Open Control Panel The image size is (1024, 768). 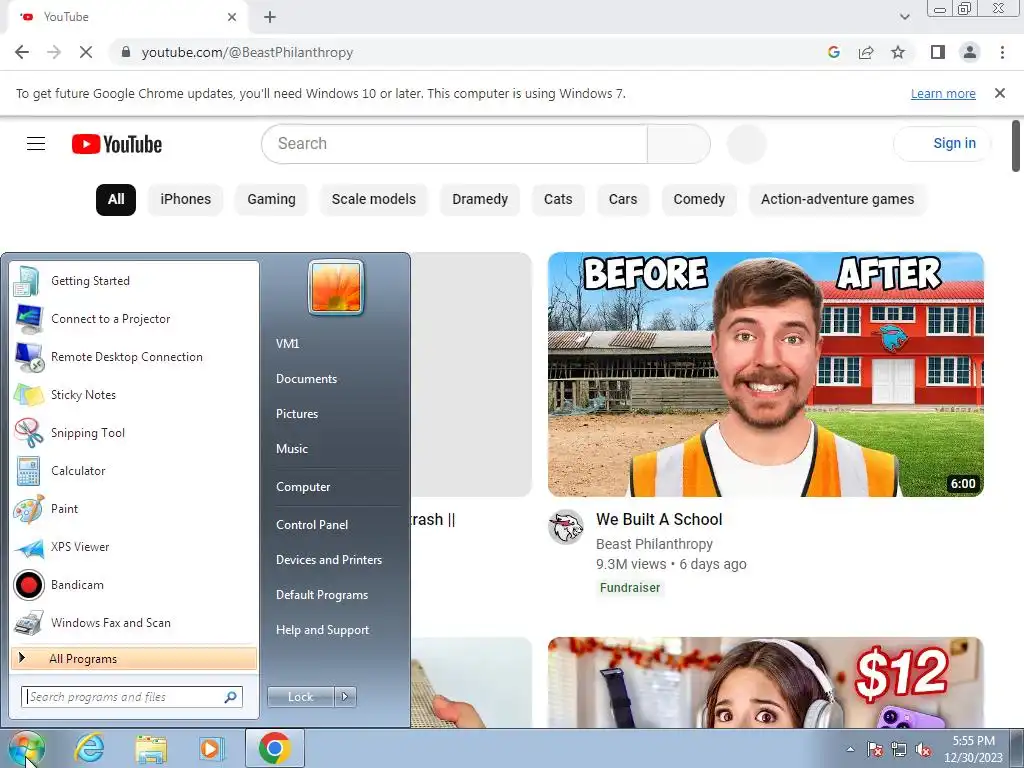point(312,525)
